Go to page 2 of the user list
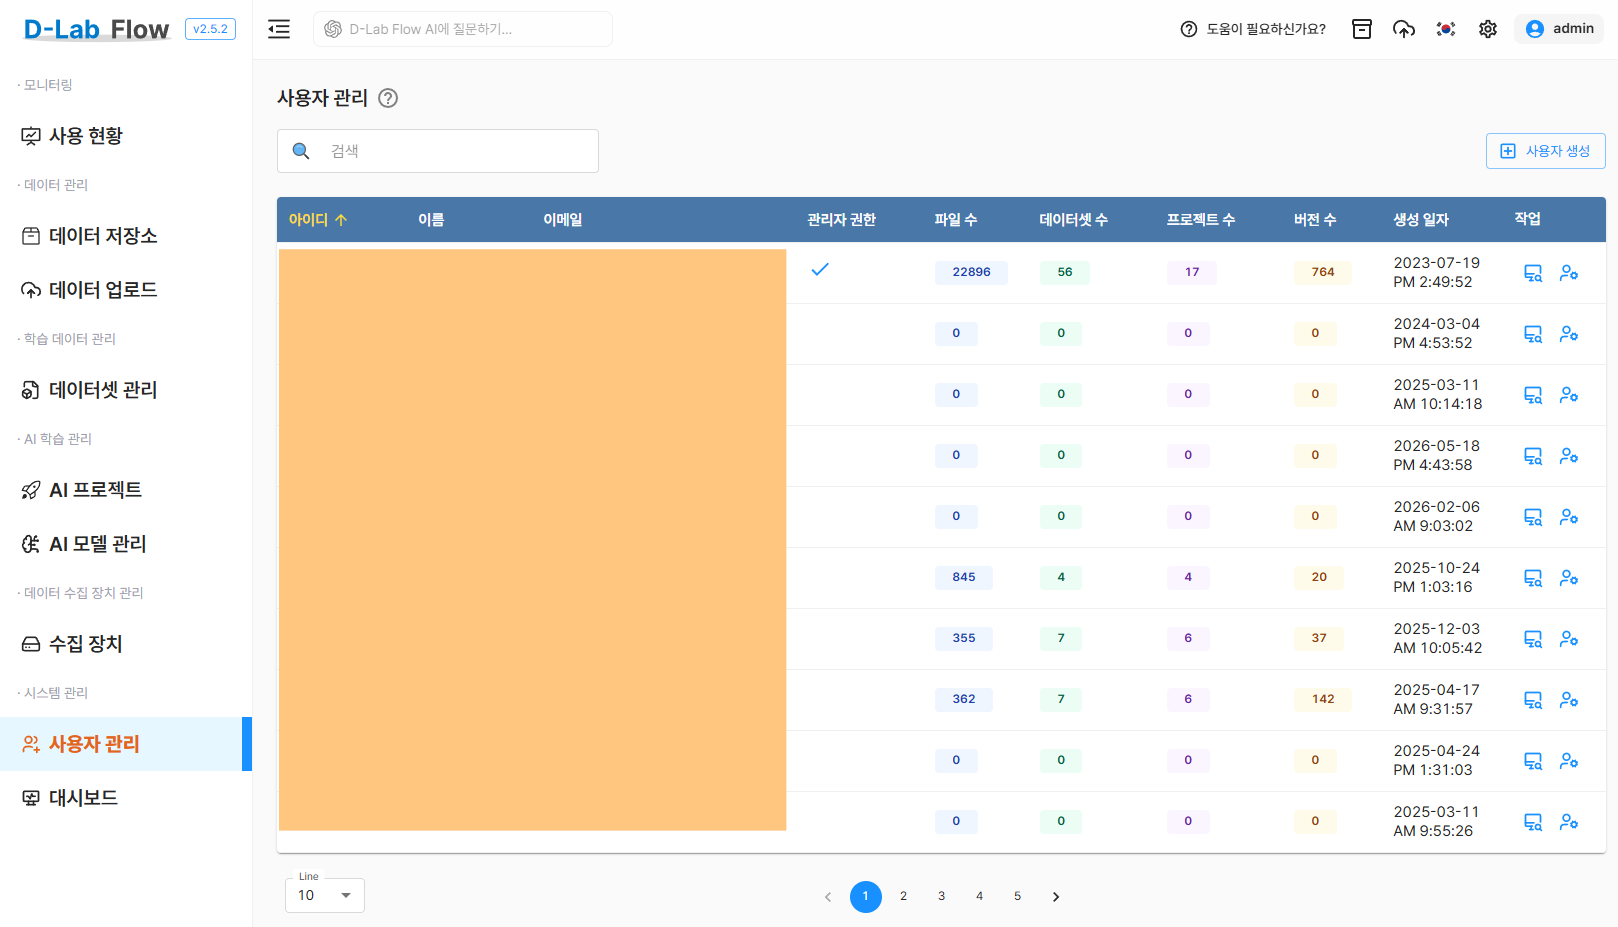 (x=903, y=896)
